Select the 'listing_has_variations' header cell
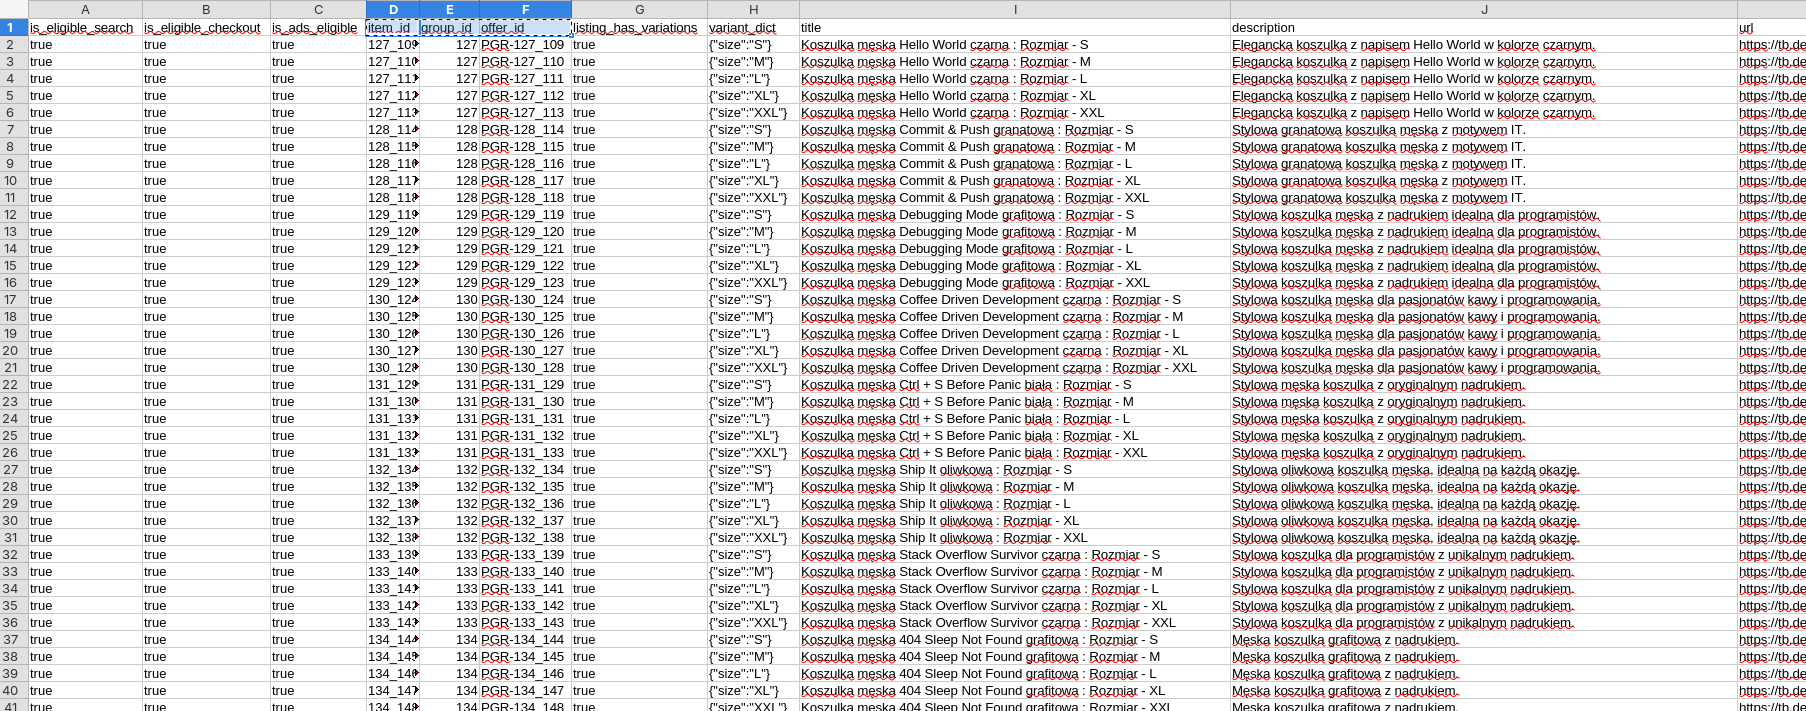1806x711 pixels. [639, 28]
